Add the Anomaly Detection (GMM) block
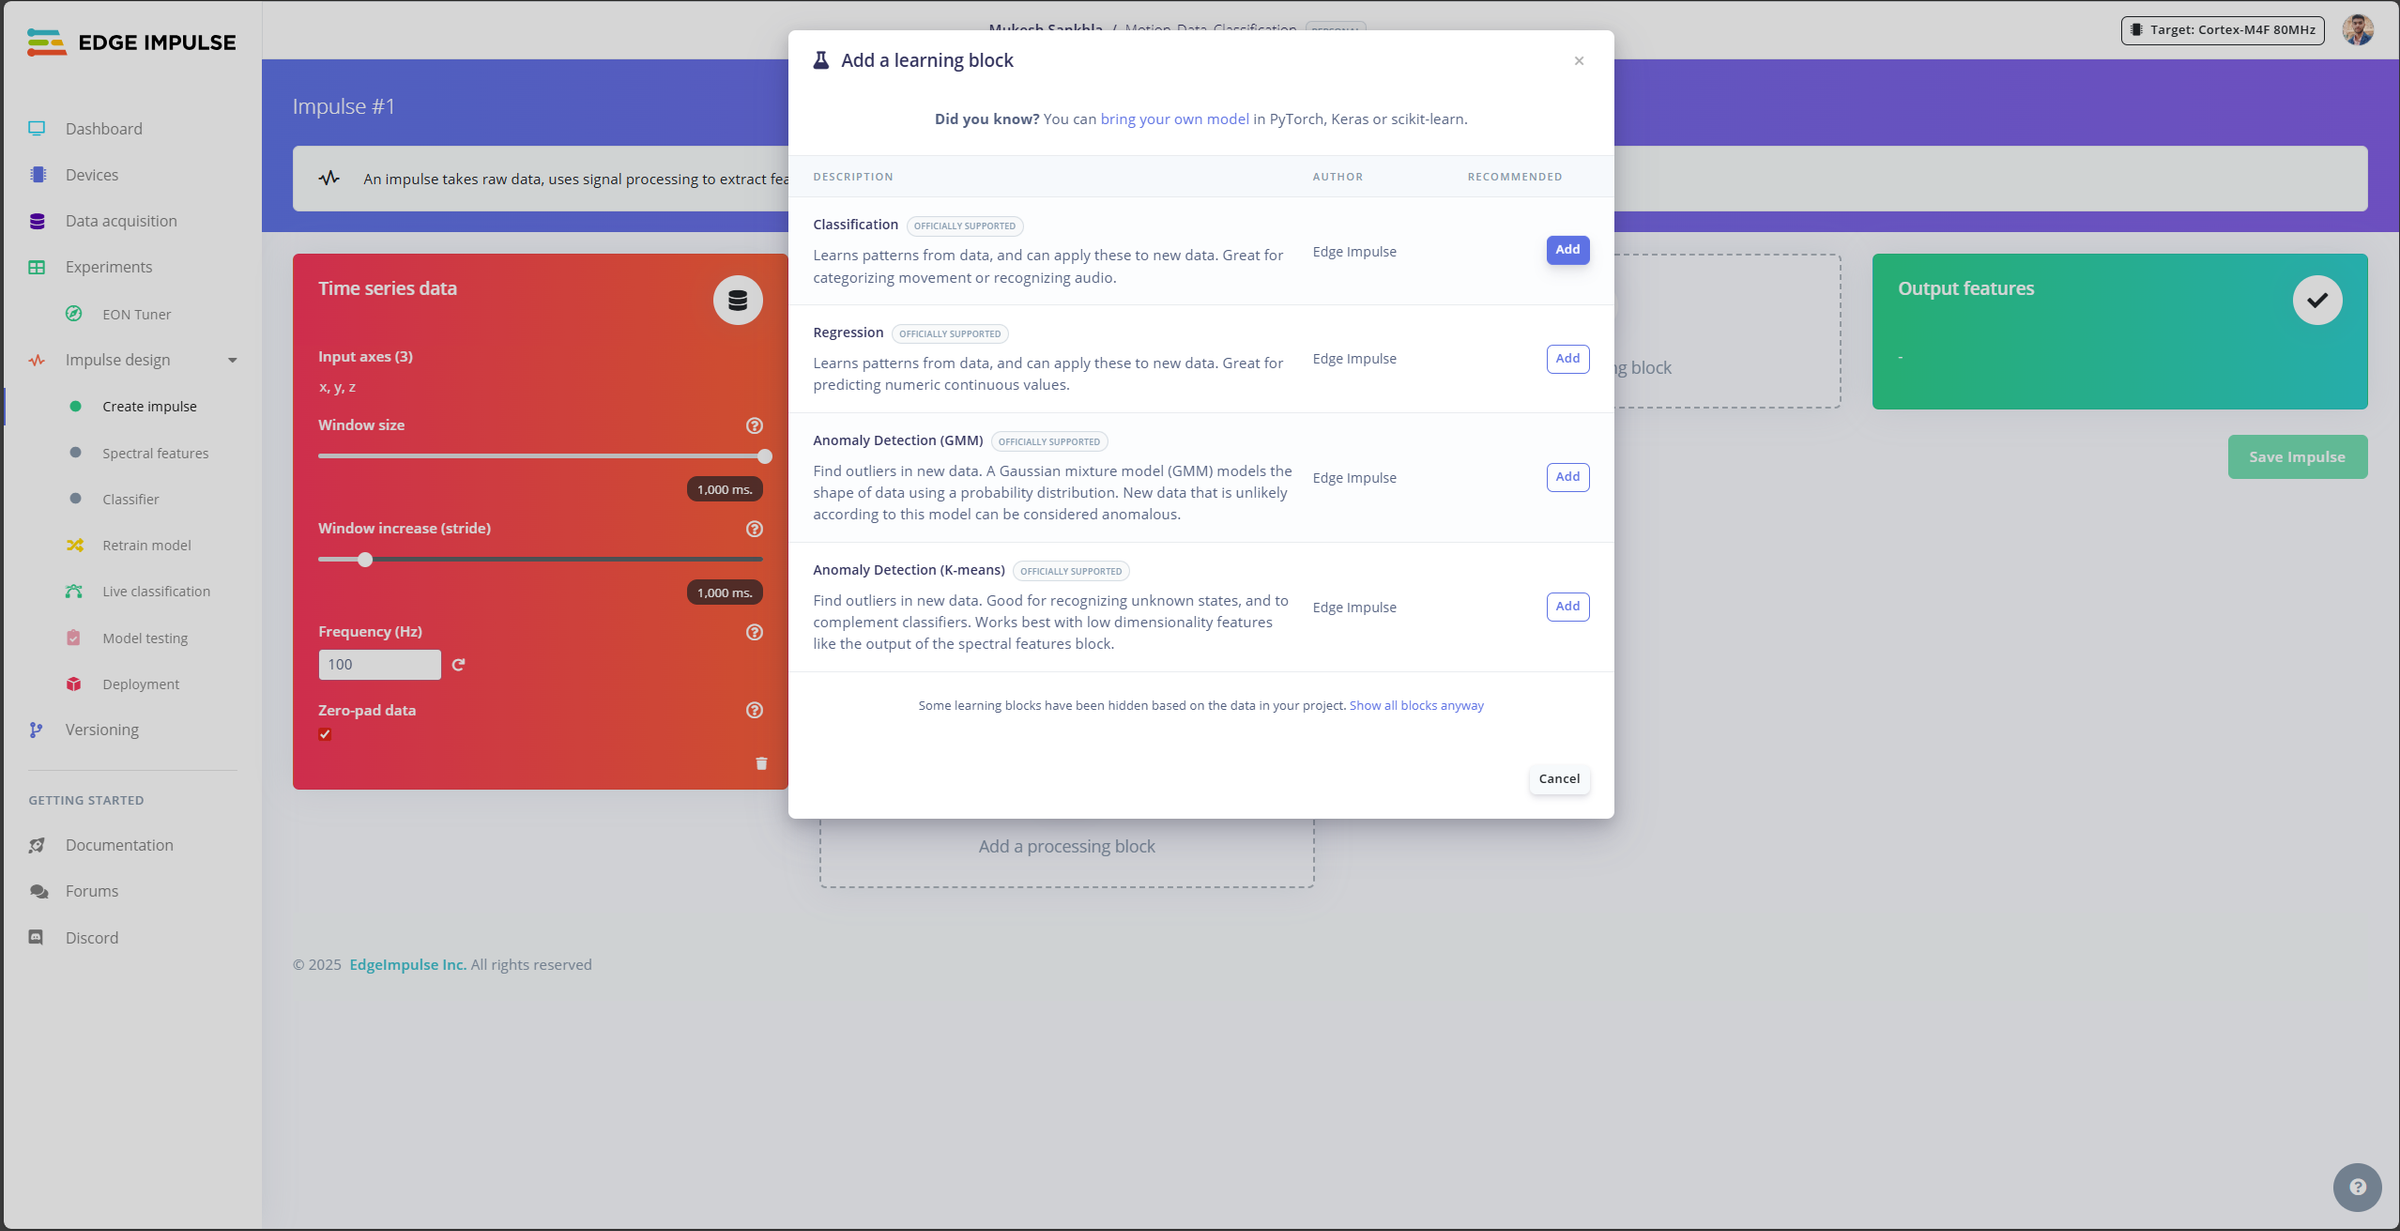The height and width of the screenshot is (1231, 2400). coord(1567,477)
